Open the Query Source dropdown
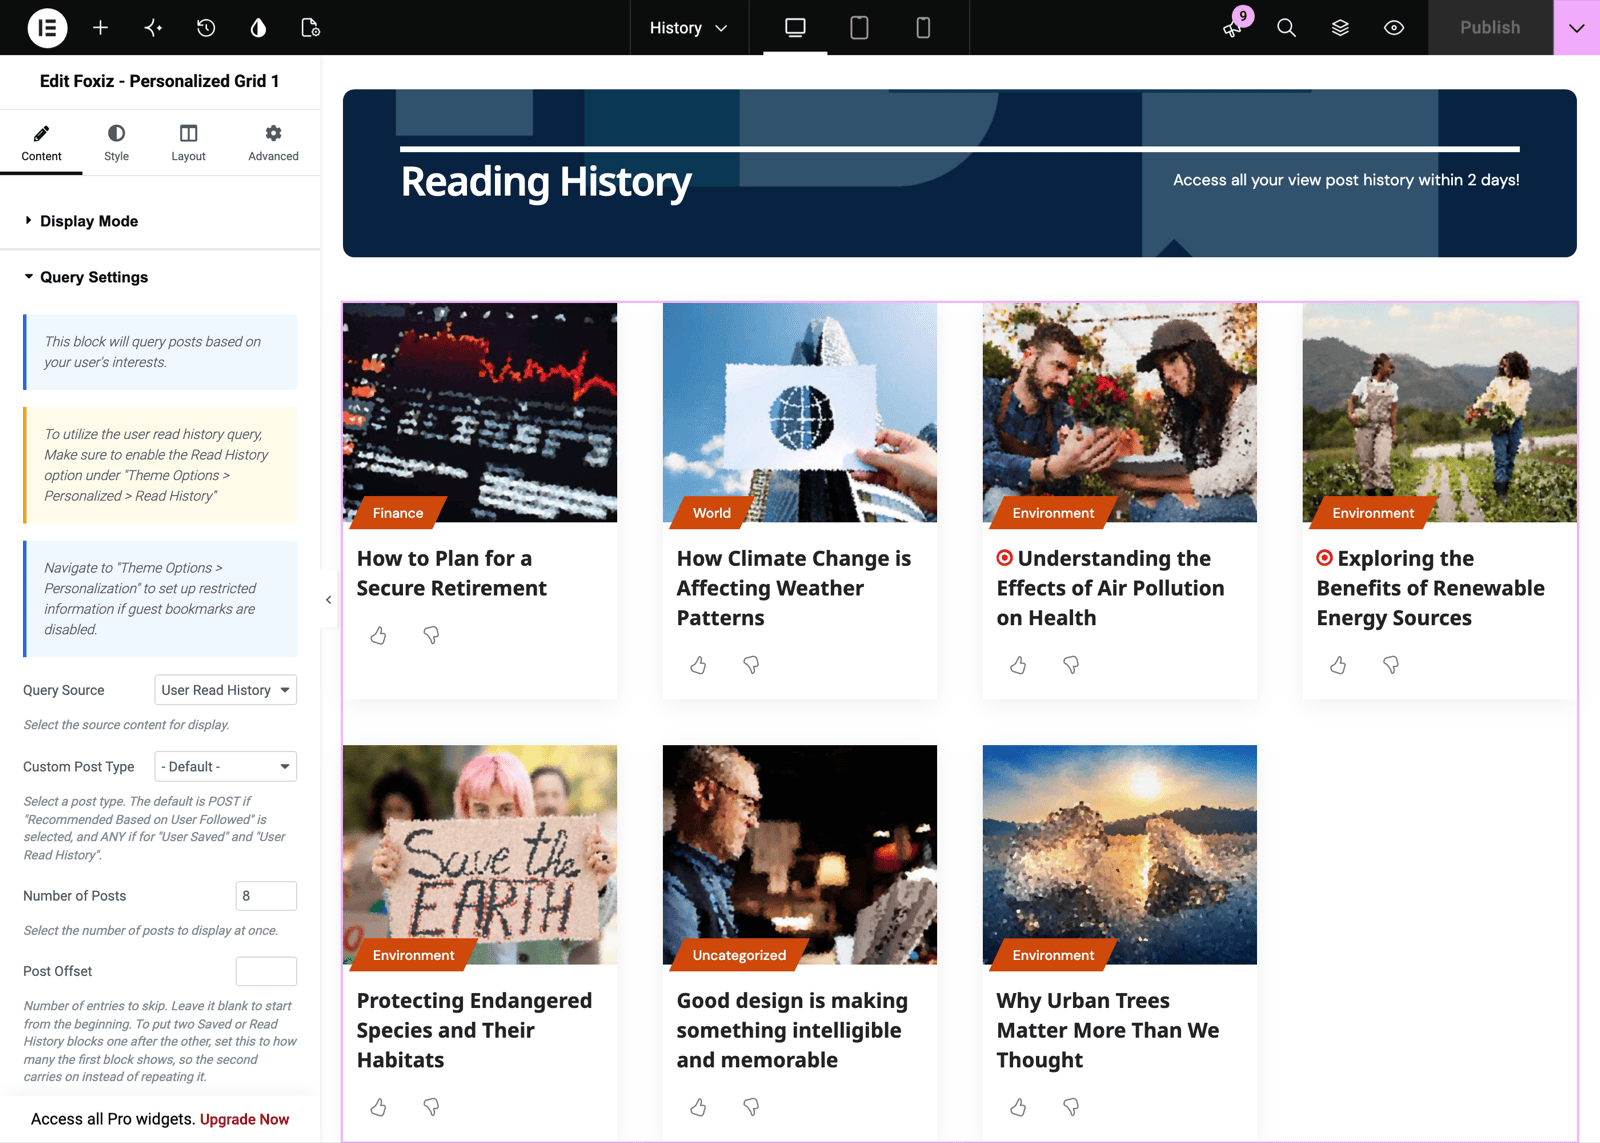Screen dimensions: 1600x1143 tap(226, 690)
